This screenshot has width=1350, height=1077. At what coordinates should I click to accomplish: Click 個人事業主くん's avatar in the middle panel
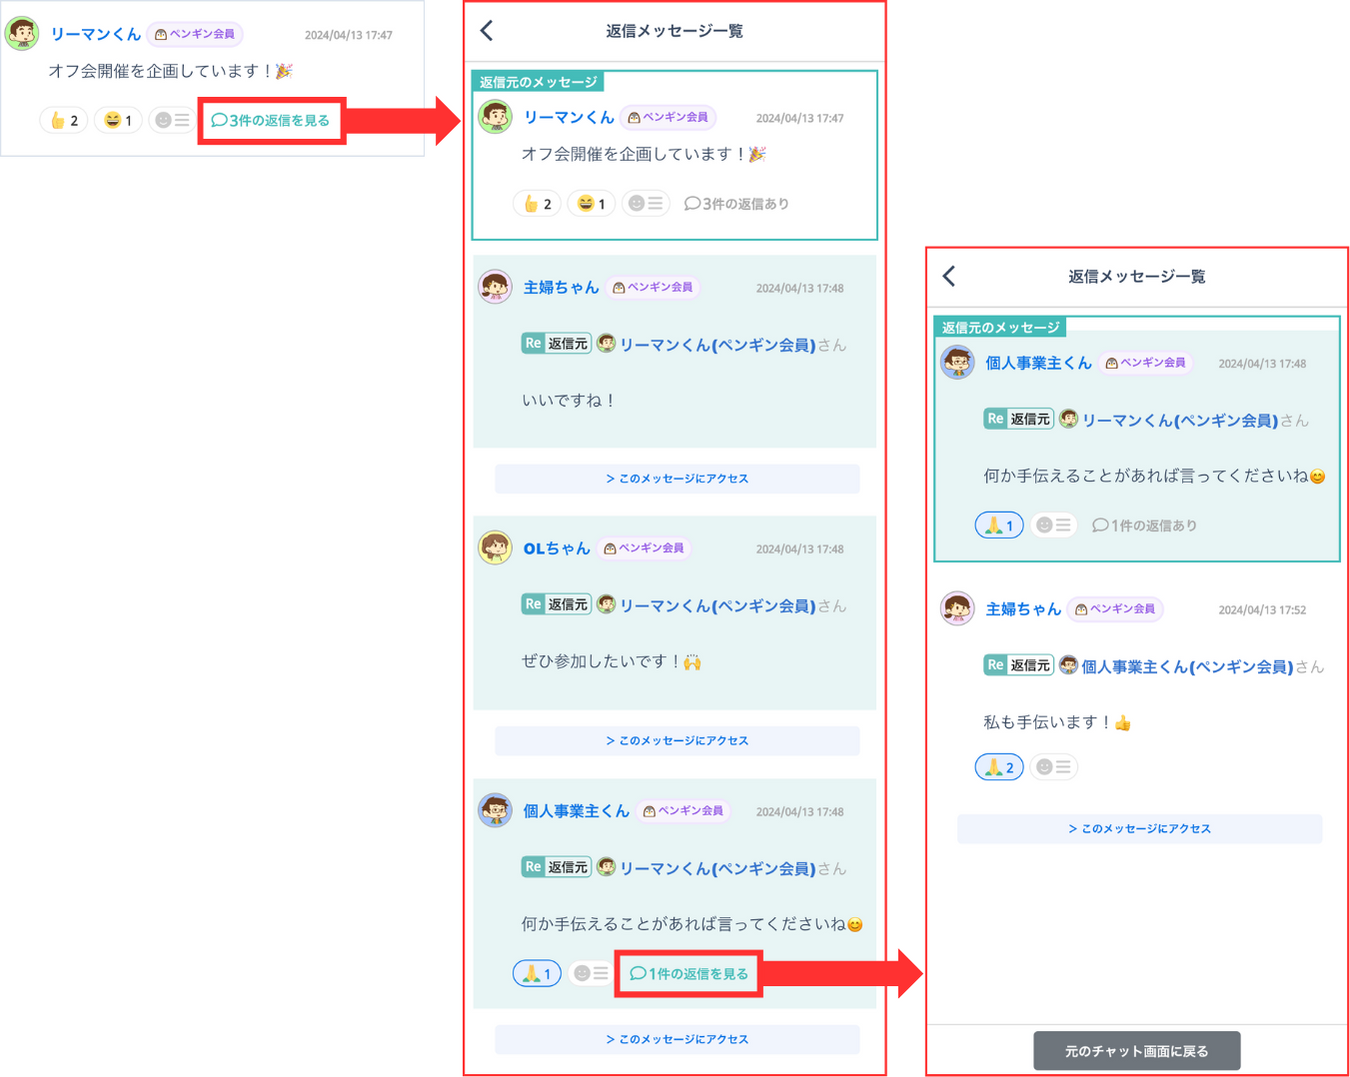[x=495, y=811]
